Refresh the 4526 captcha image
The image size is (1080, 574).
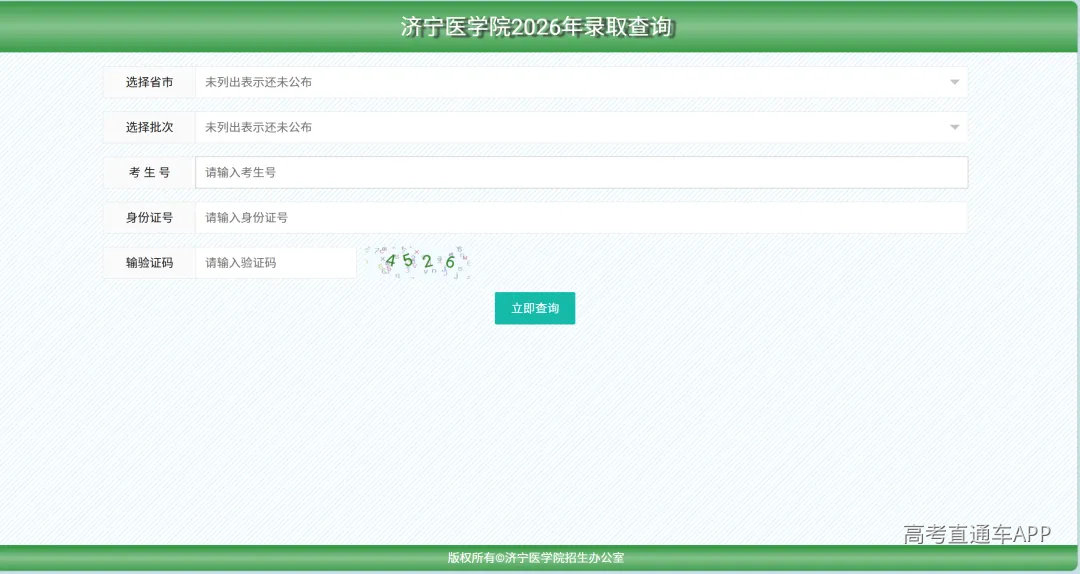tap(417, 262)
